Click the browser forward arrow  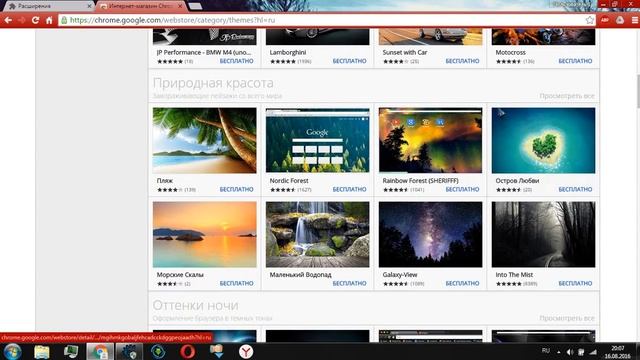pyautogui.click(x=22, y=20)
